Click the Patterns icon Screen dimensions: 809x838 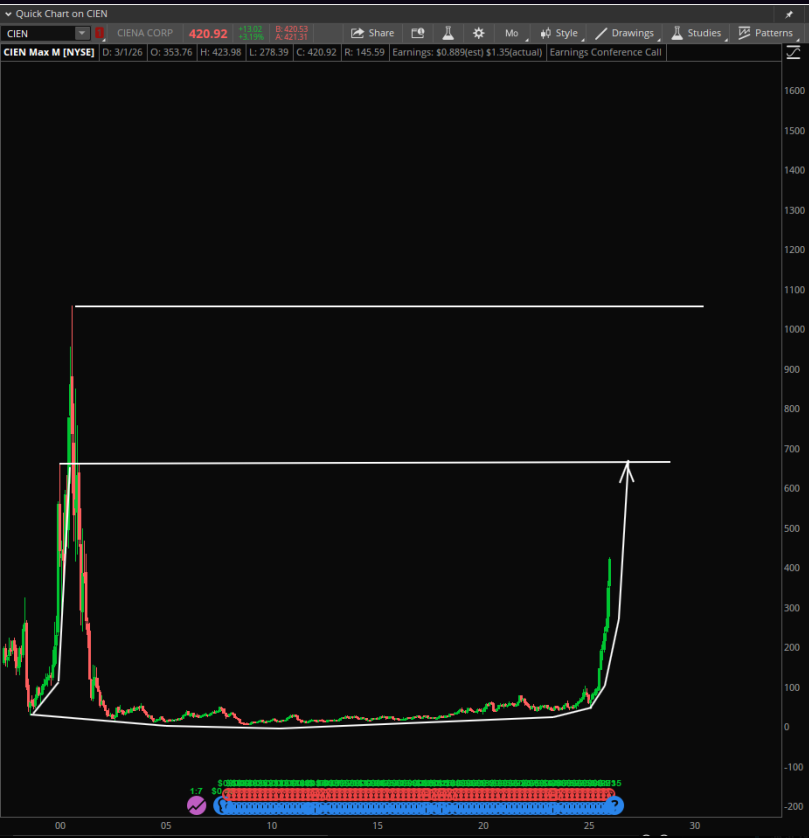746,32
